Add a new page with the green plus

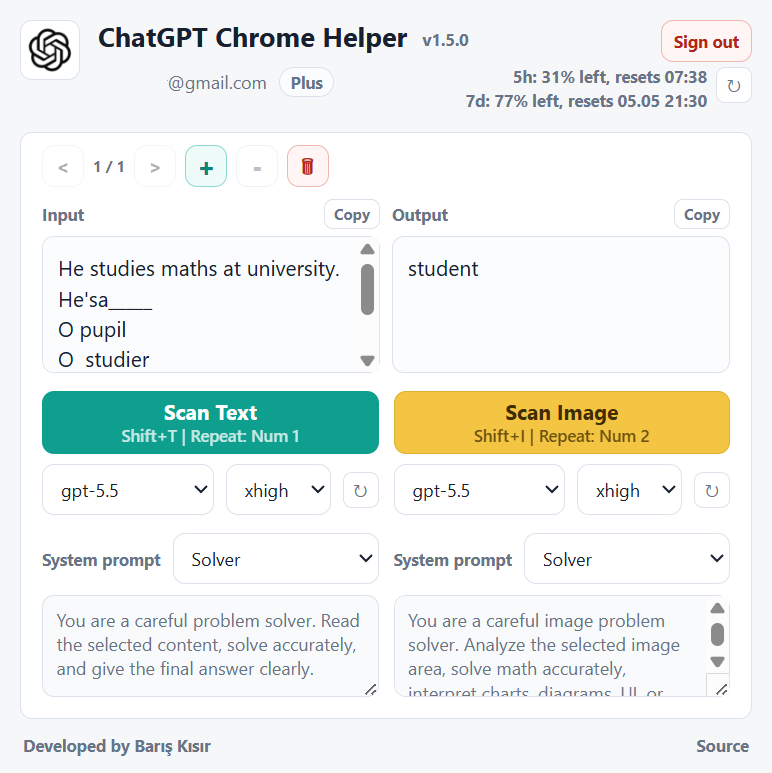pos(206,167)
